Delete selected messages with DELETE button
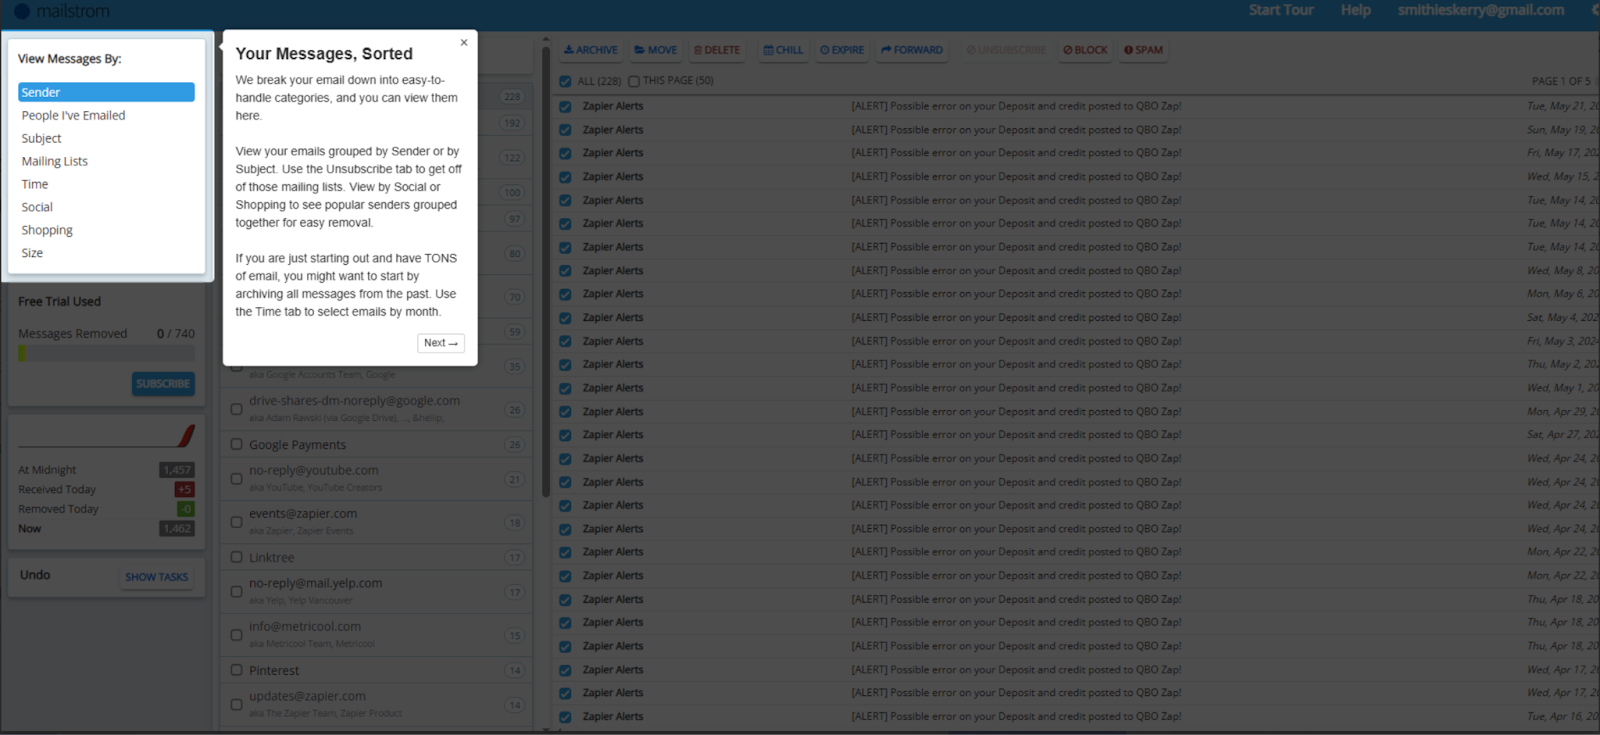The image size is (1600, 735). click(x=717, y=50)
